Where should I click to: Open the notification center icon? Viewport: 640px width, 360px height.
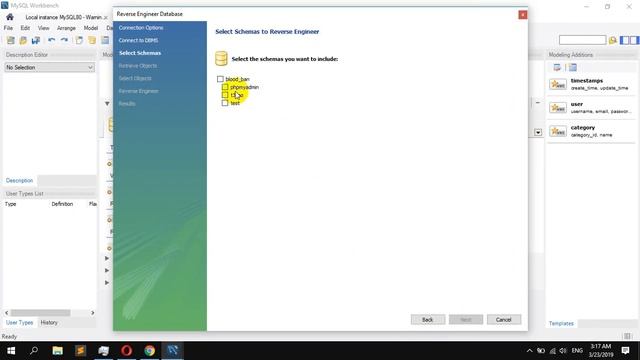coord(625,351)
